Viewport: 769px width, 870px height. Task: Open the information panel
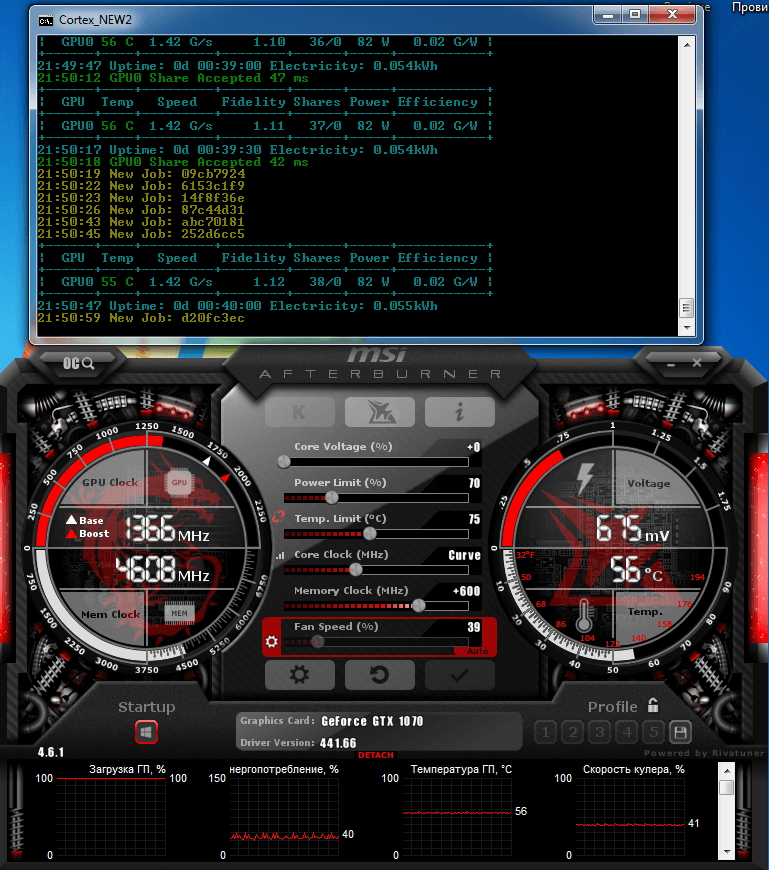[459, 412]
